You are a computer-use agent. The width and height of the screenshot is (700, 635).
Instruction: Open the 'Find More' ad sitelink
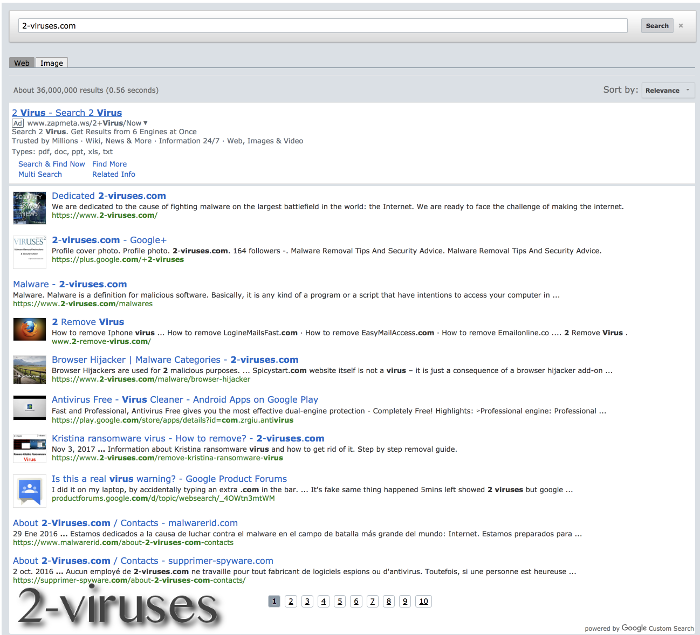pos(109,164)
